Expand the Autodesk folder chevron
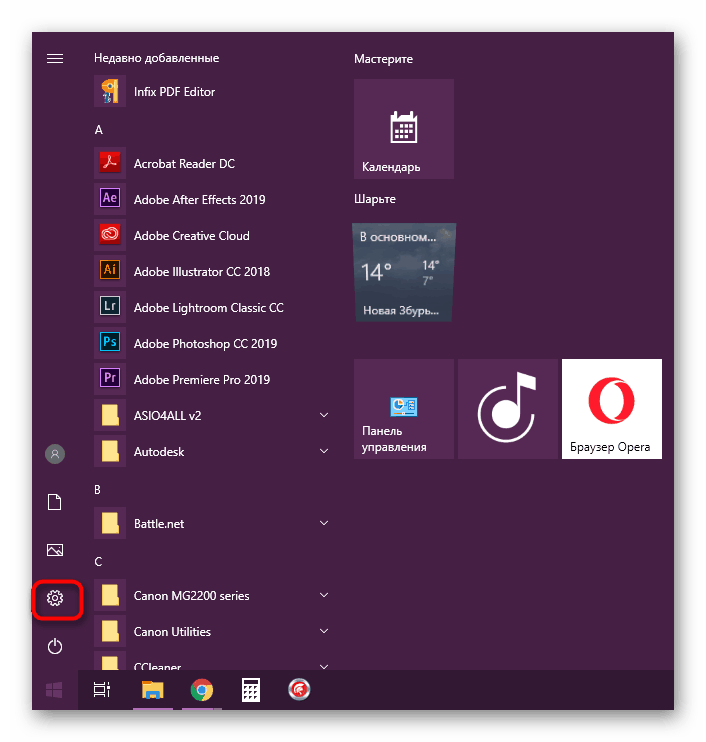 (x=324, y=451)
